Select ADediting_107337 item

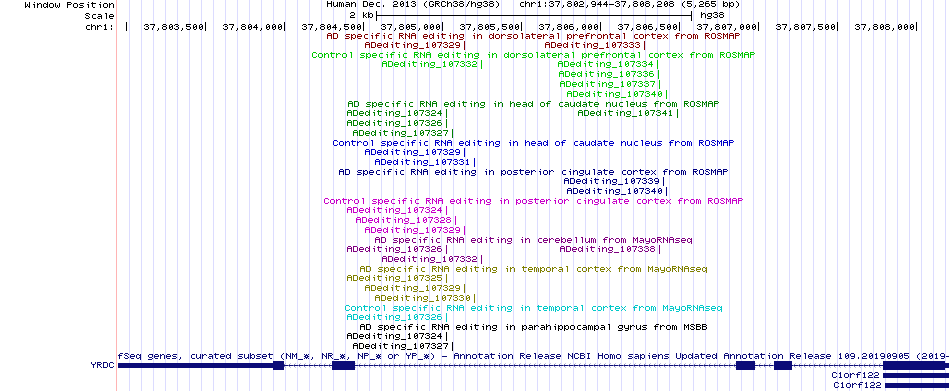610,84
